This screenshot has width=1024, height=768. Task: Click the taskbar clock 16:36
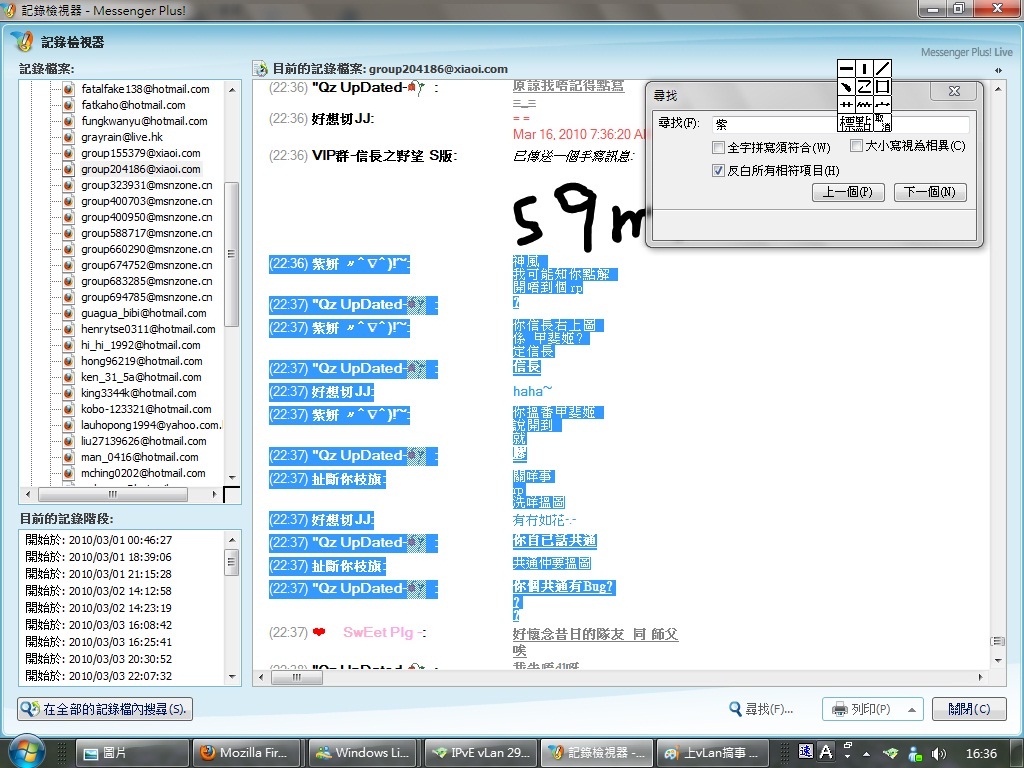[981, 753]
